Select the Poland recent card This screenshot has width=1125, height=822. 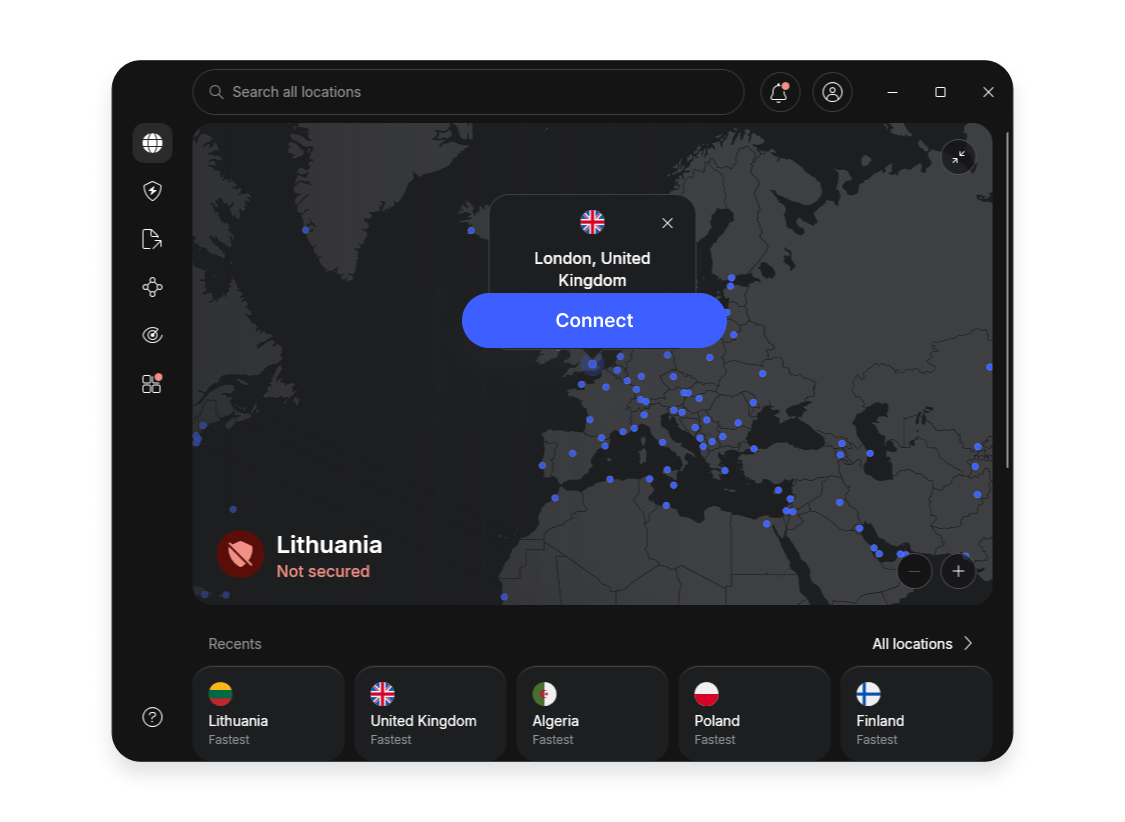(754, 713)
